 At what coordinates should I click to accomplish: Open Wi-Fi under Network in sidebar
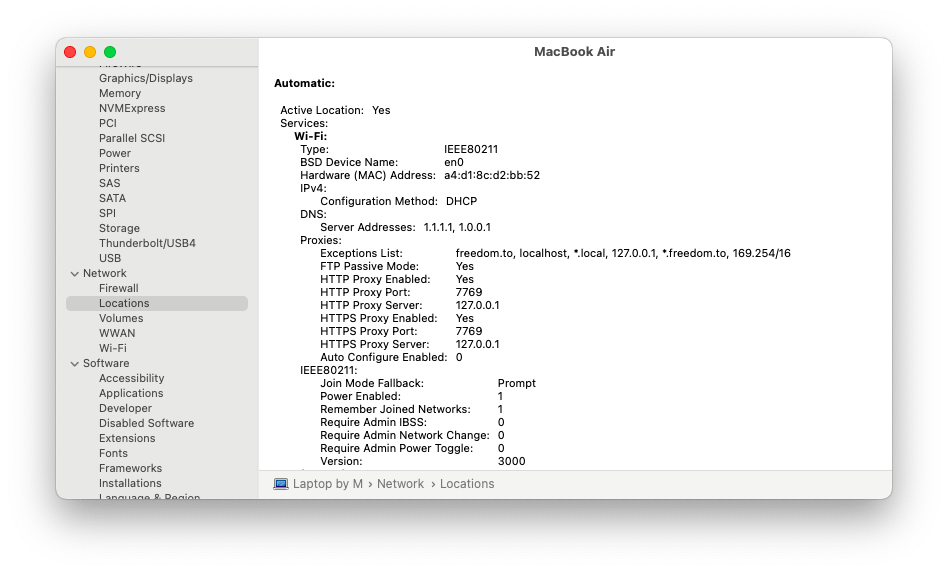112,348
